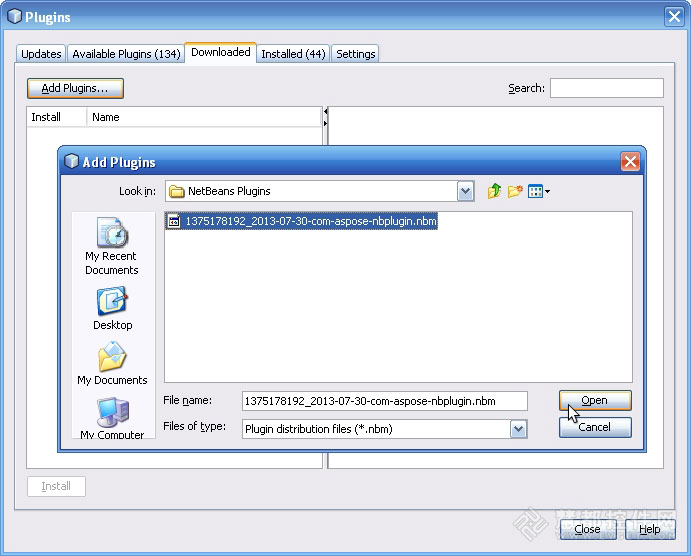Open Help for the Plugins window

tap(650, 529)
